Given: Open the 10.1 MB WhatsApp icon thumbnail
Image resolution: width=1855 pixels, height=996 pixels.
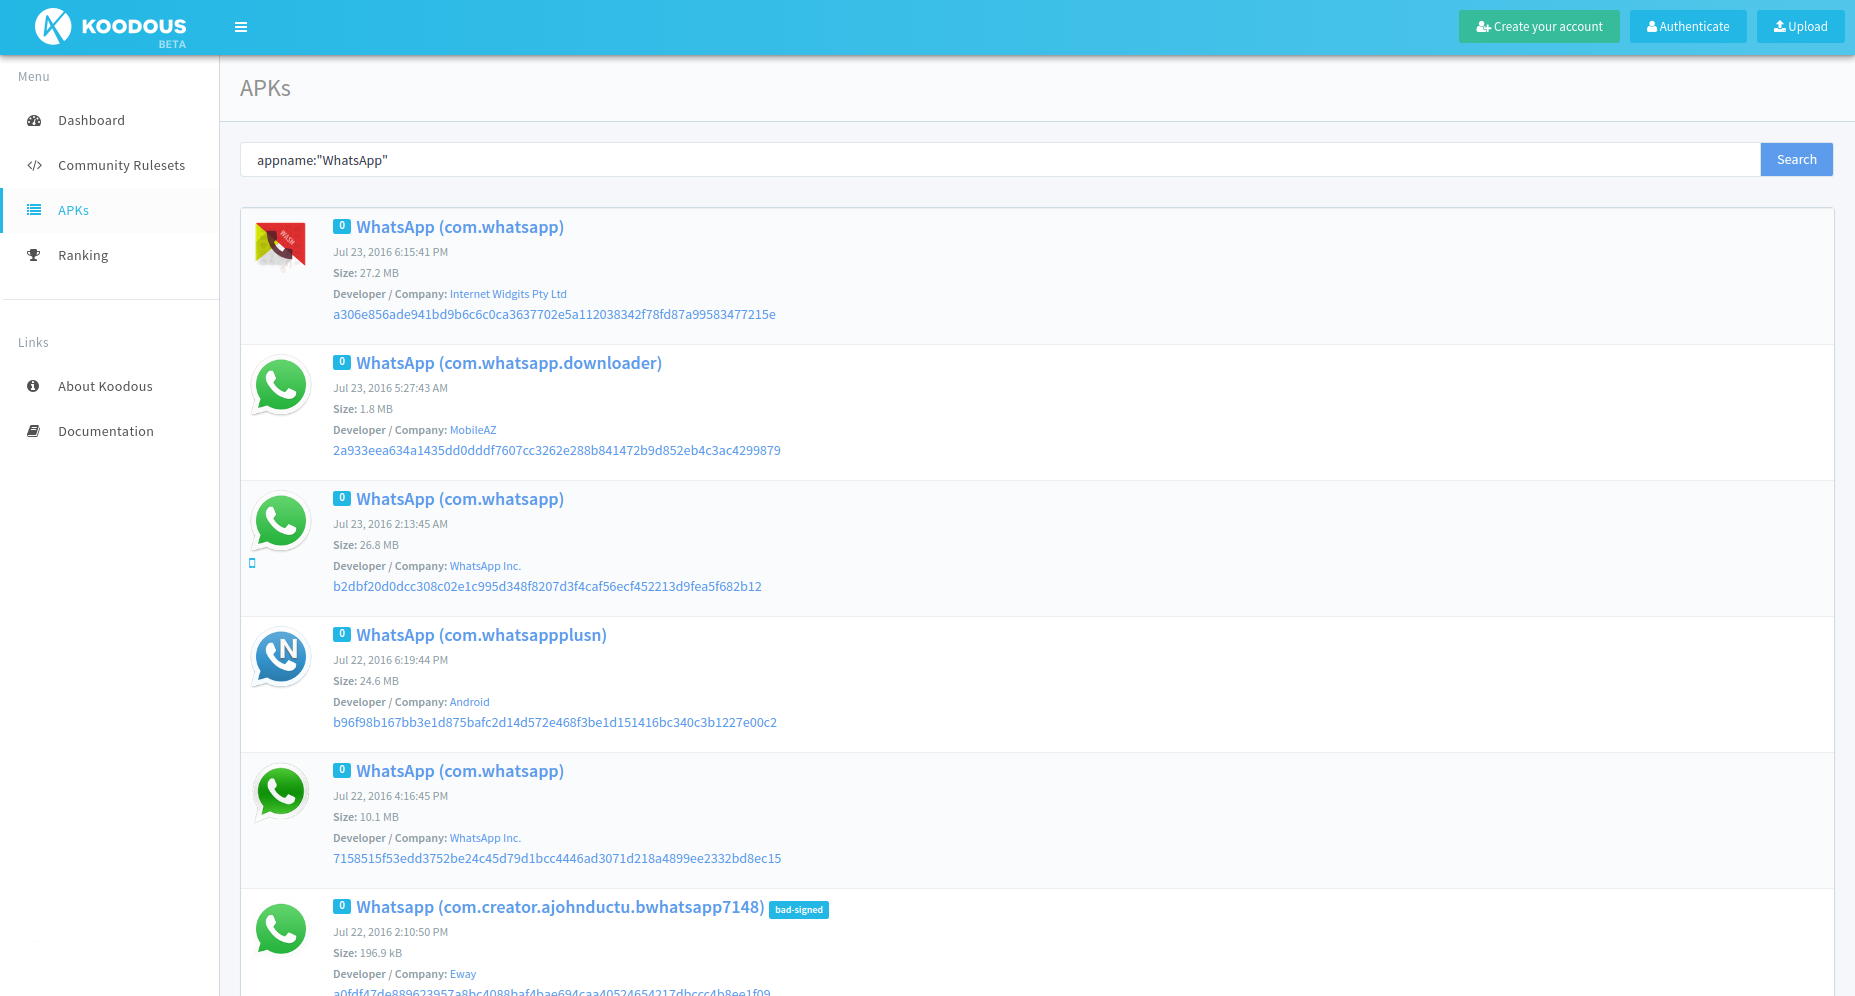Looking at the screenshot, I should click(x=281, y=792).
